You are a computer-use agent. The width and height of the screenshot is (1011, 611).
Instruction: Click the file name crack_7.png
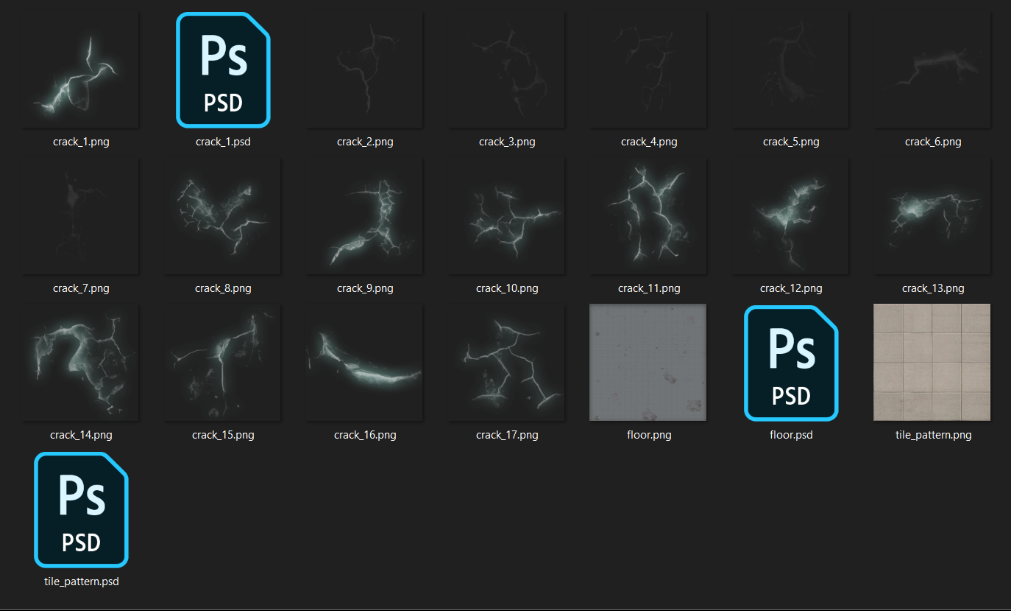click(x=81, y=288)
